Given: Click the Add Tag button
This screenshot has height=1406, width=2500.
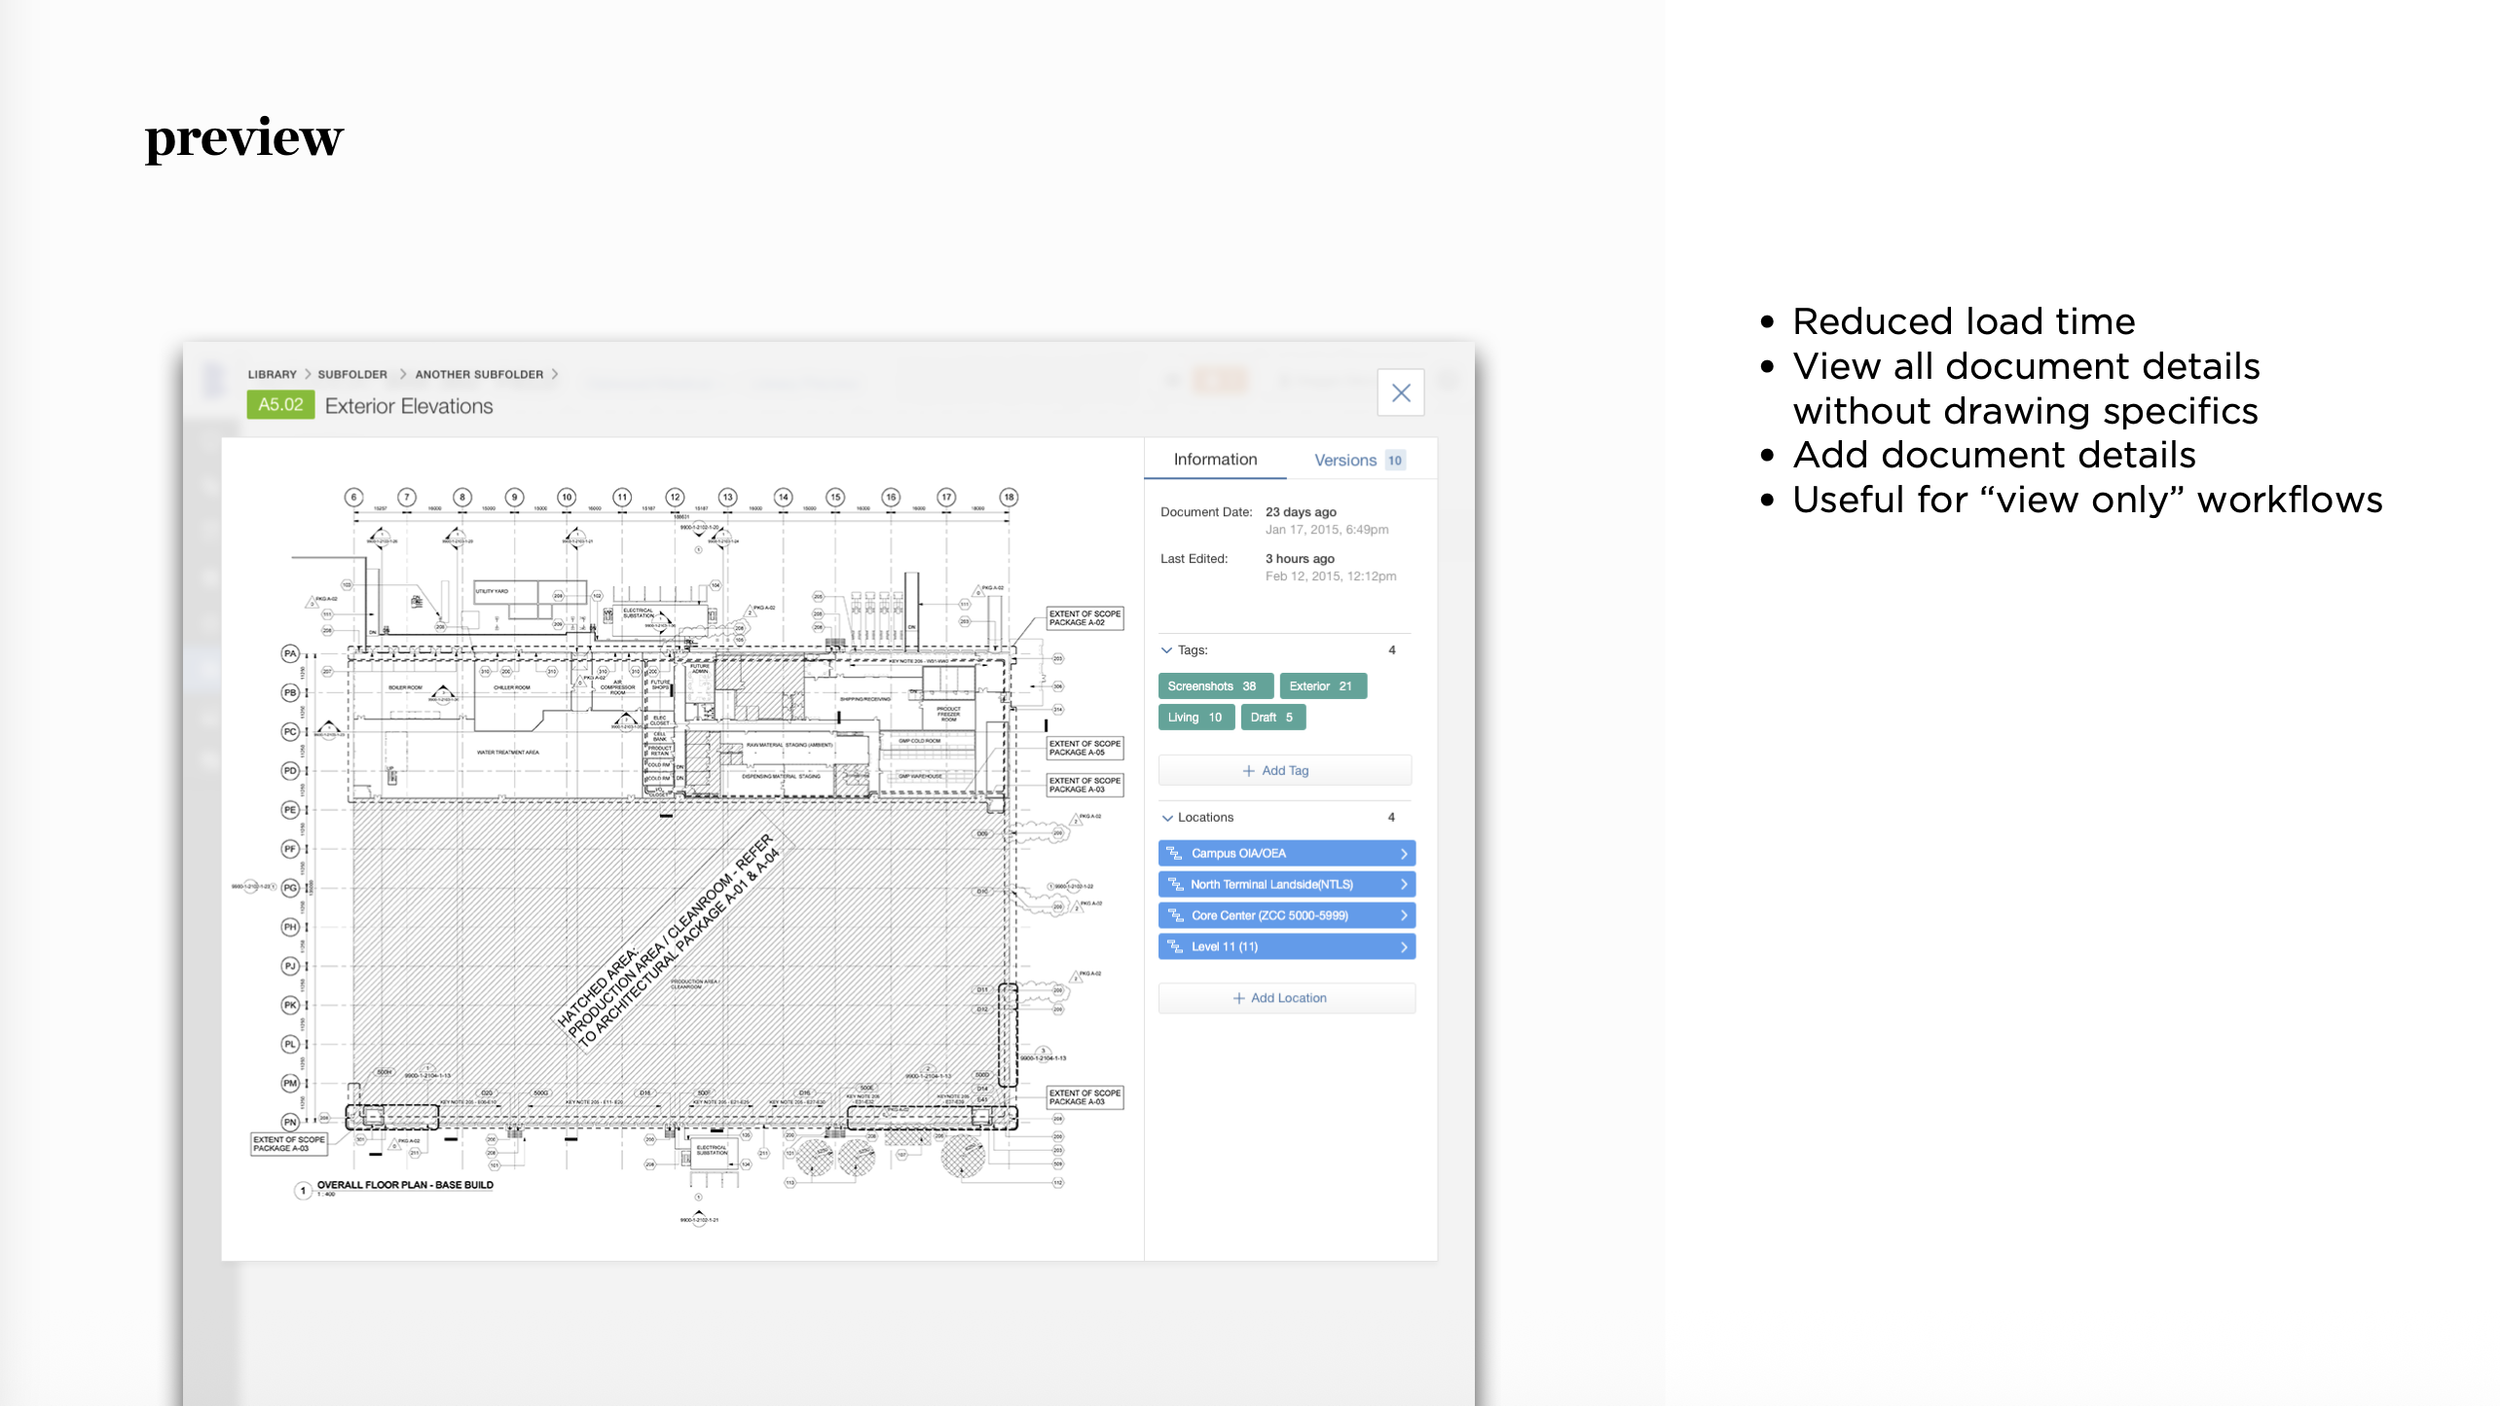Looking at the screenshot, I should [1284, 770].
